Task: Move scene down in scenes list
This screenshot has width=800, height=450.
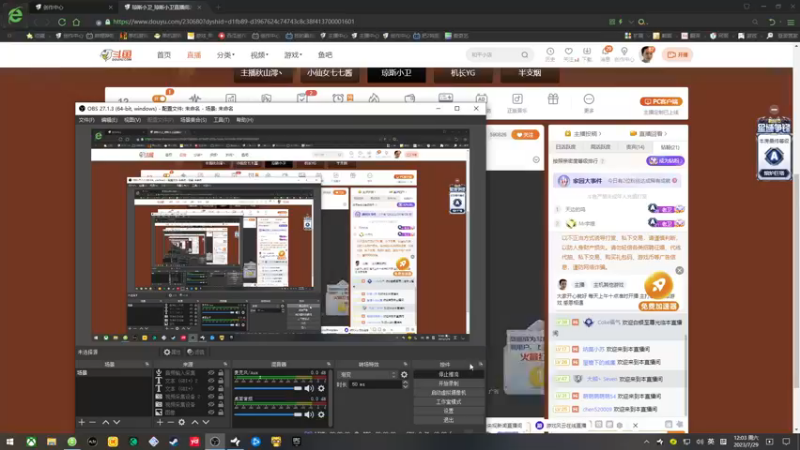Action: [117, 422]
